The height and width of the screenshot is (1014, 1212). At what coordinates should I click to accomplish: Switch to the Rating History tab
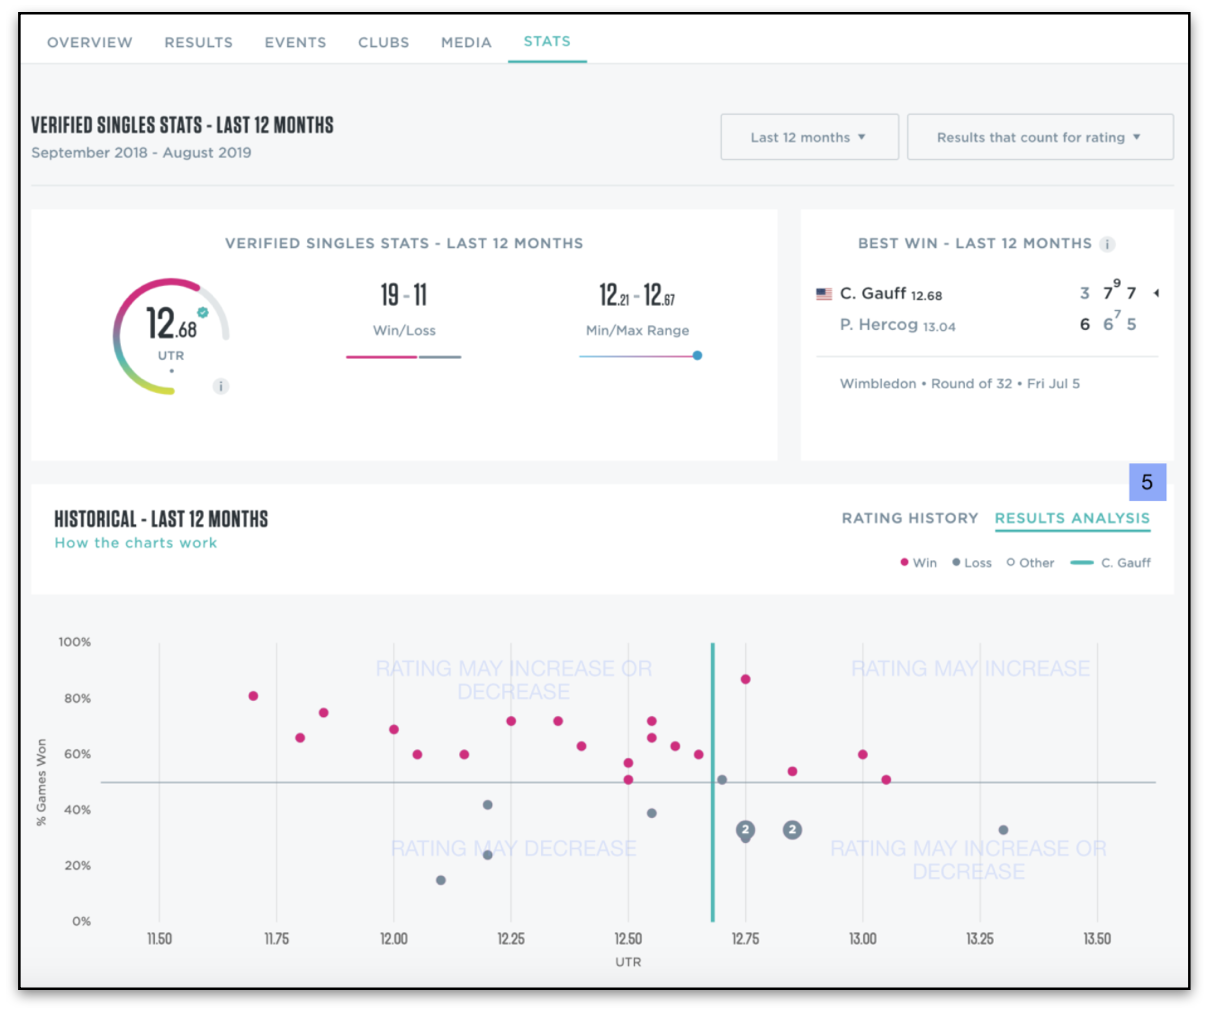910,518
